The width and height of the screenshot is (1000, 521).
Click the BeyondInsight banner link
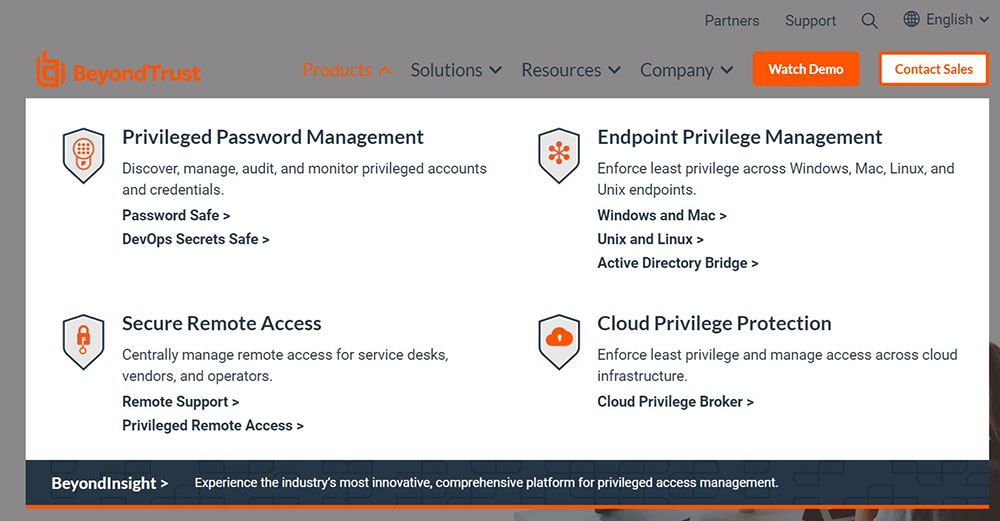(110, 483)
